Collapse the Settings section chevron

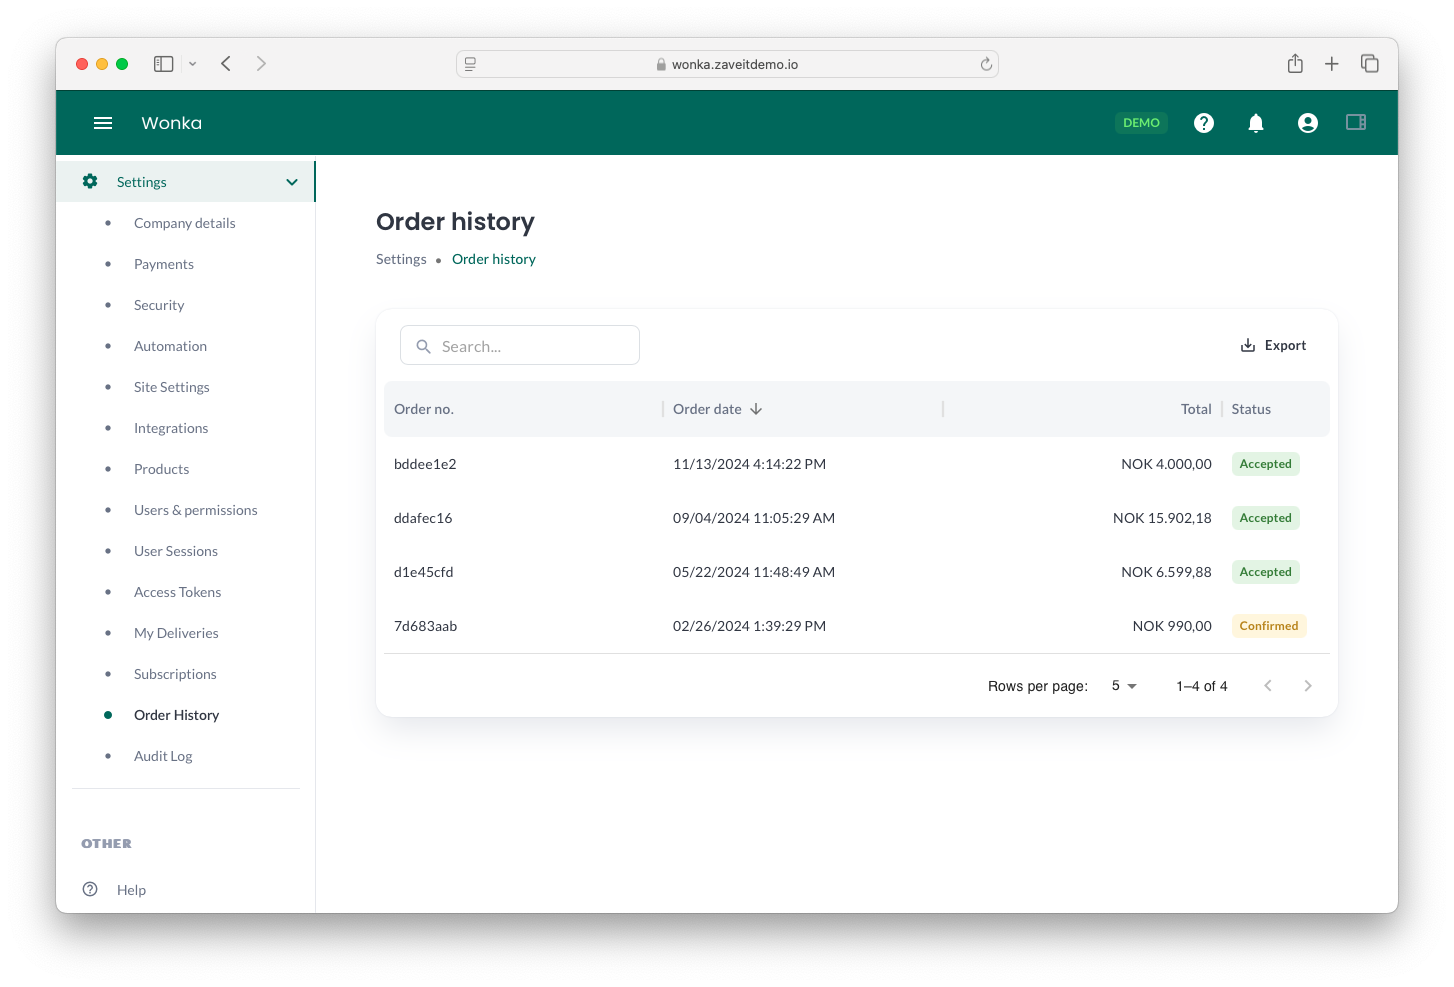[x=292, y=182]
